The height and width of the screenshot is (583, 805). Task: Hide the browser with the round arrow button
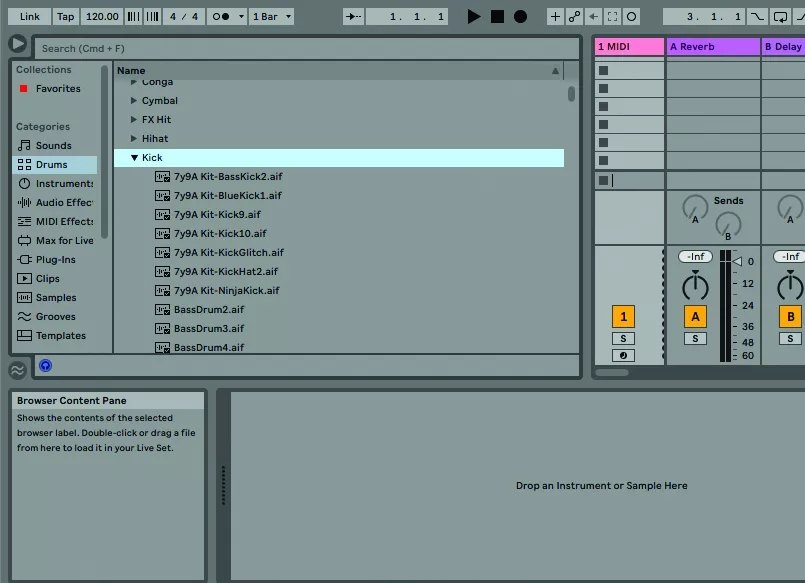(17, 44)
